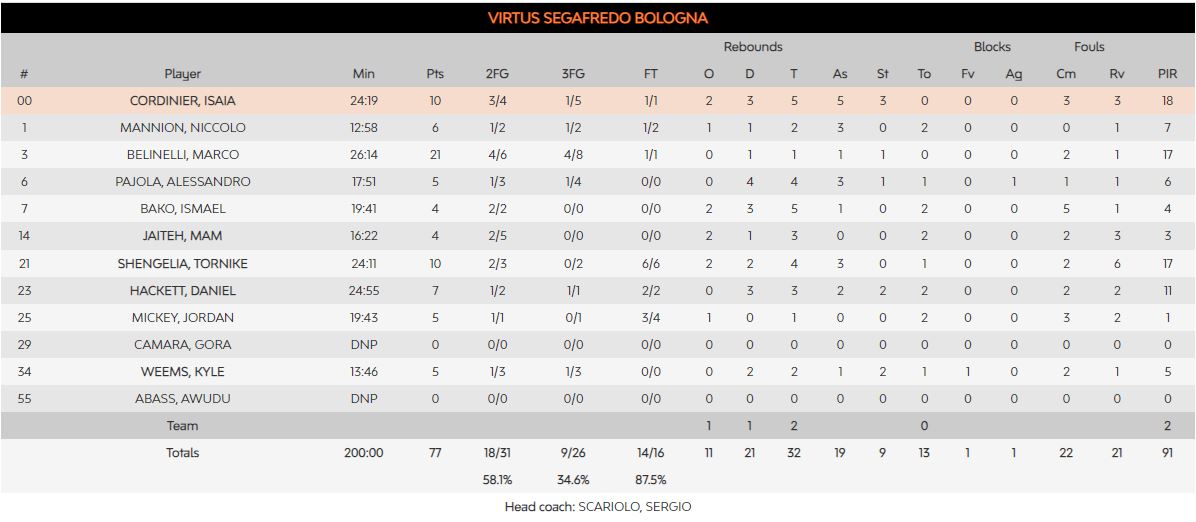Select Pajola, Alessandro in player list

pyautogui.click(x=183, y=182)
